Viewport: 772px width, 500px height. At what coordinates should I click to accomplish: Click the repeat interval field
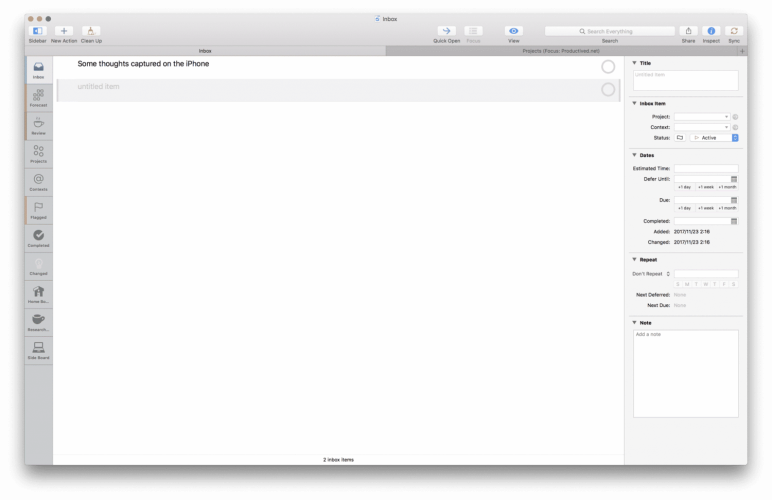coord(706,274)
